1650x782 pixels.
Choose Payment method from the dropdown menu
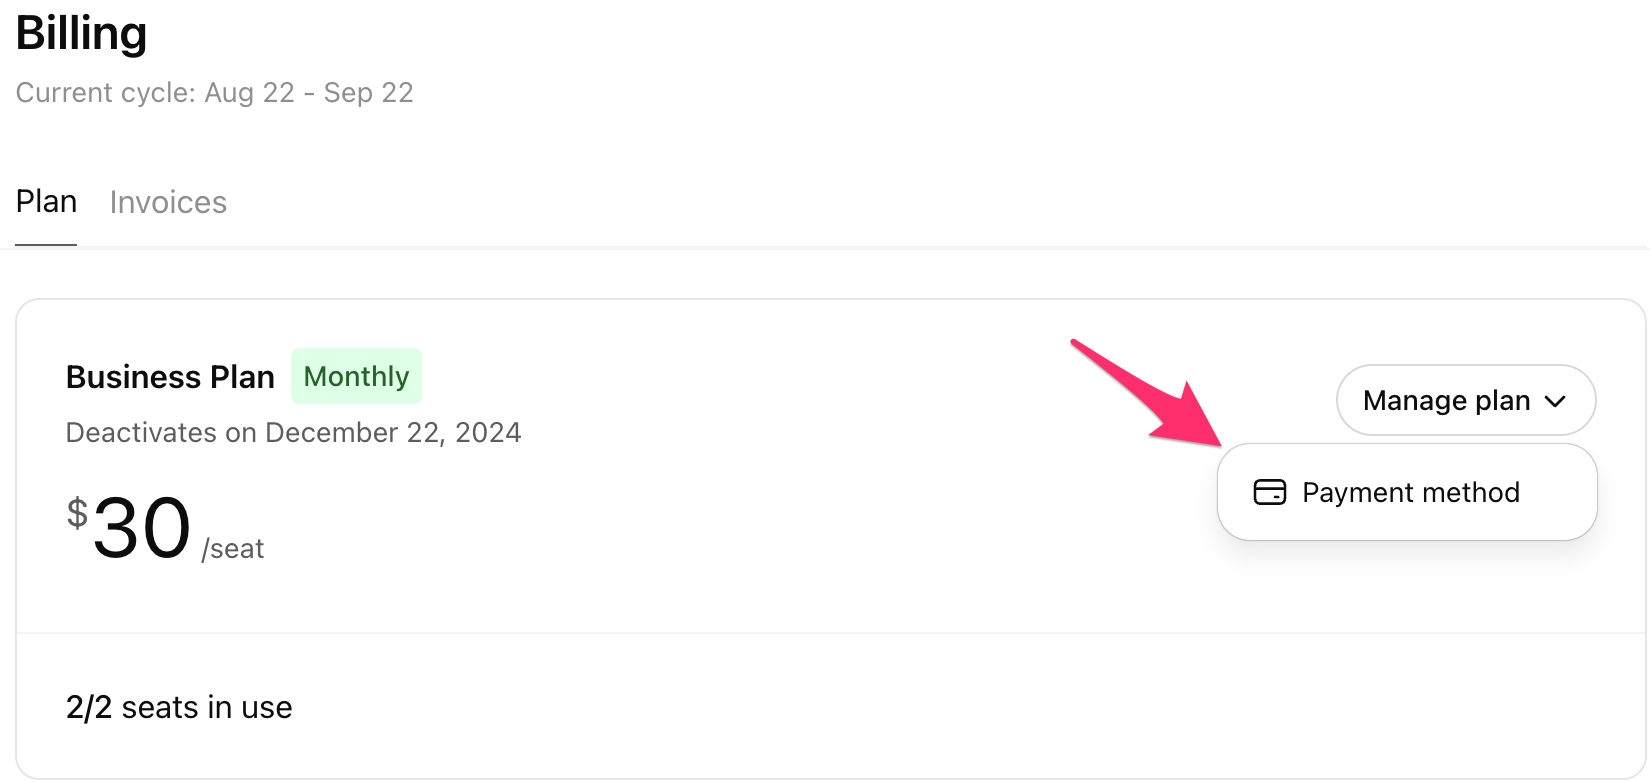point(1407,492)
